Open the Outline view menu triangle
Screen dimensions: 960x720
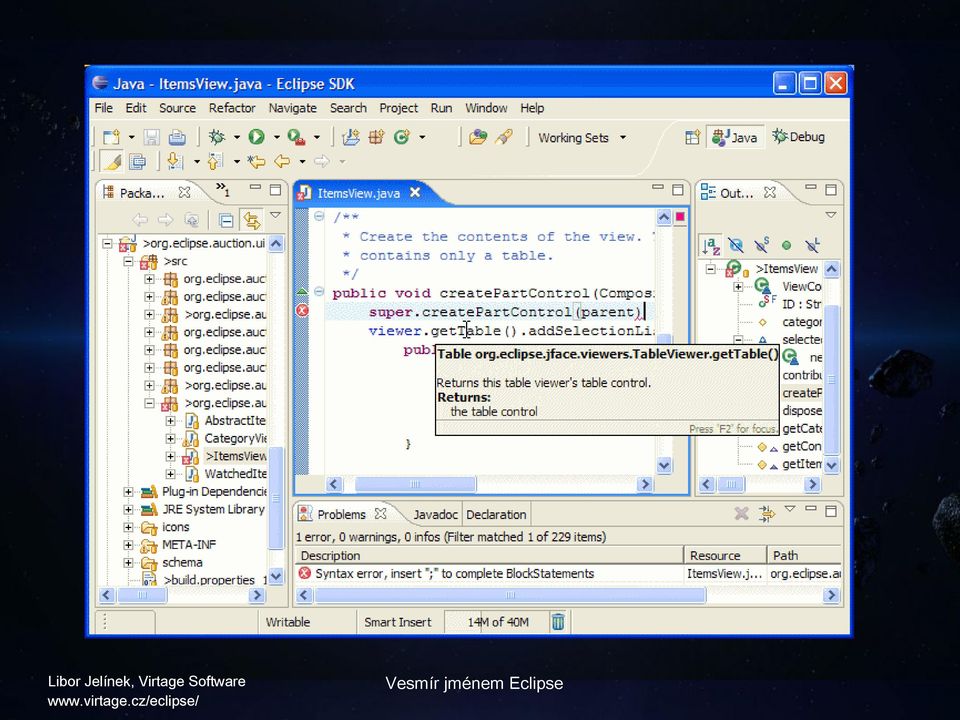pos(831,216)
